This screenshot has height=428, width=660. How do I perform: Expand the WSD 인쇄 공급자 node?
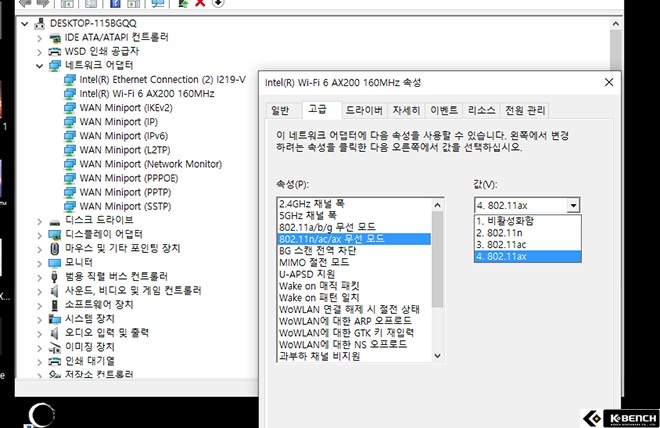pyautogui.click(x=40, y=52)
